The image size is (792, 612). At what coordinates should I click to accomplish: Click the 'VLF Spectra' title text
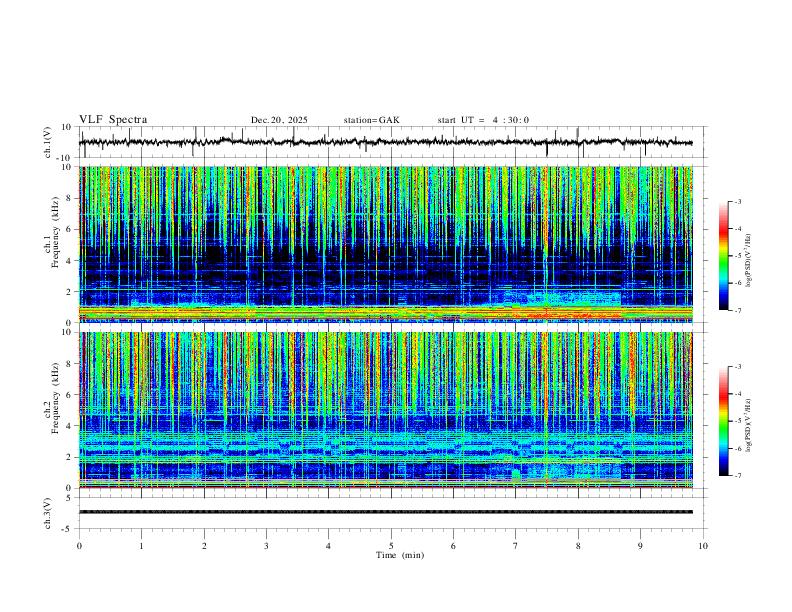point(113,120)
